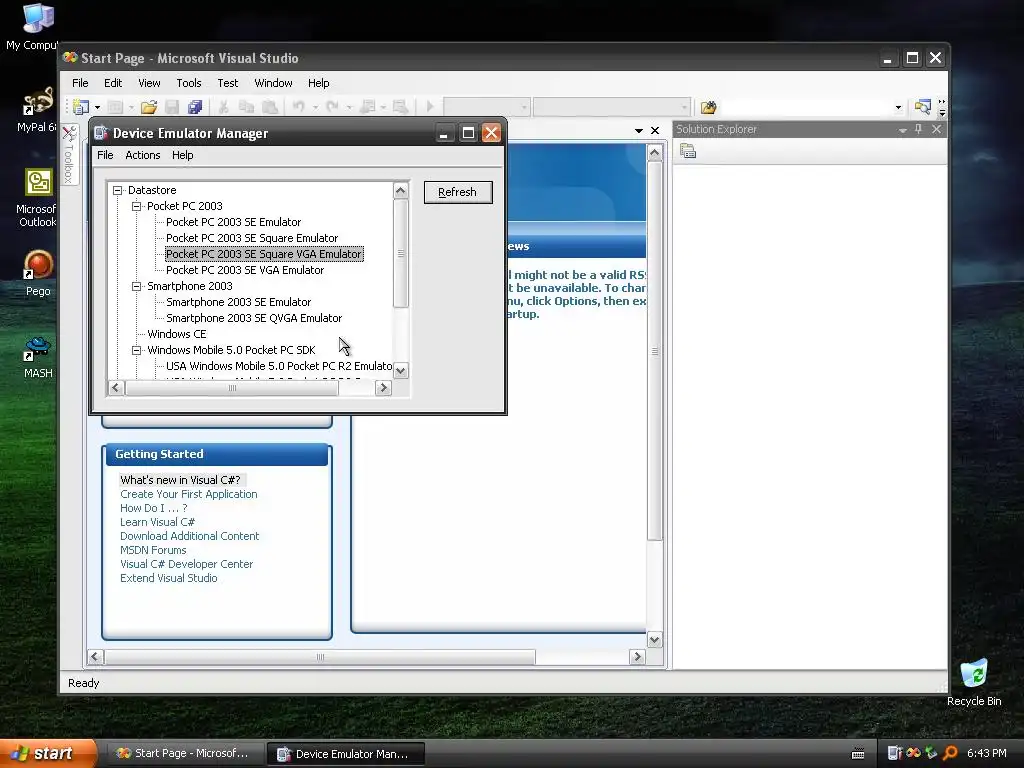Open the Help menu in Device Emulator Manager

(182, 155)
